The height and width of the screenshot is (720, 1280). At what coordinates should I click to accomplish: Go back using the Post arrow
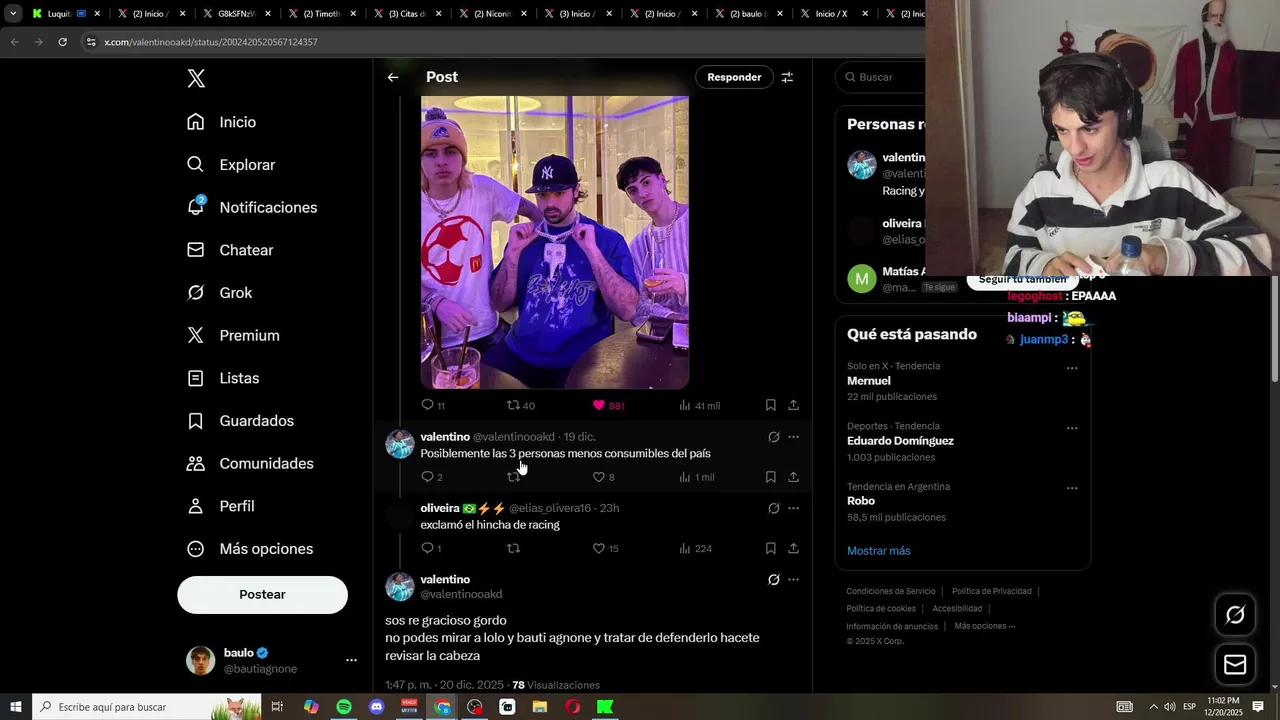(393, 77)
